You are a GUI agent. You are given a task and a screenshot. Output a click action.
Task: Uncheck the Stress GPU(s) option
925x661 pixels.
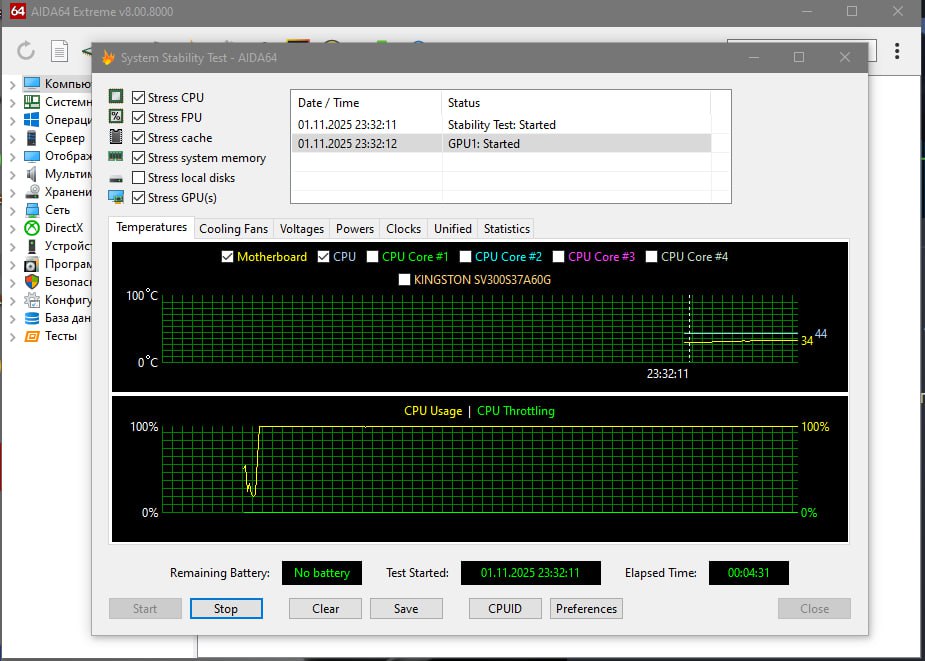(x=138, y=198)
